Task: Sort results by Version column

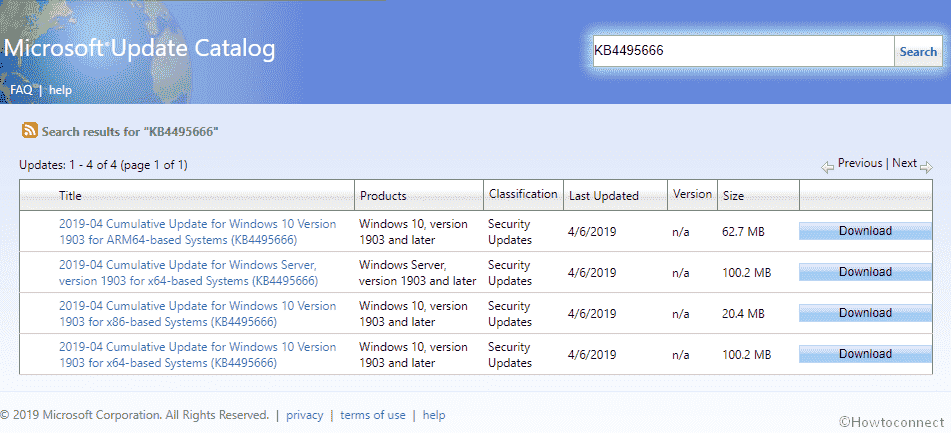Action: click(692, 194)
